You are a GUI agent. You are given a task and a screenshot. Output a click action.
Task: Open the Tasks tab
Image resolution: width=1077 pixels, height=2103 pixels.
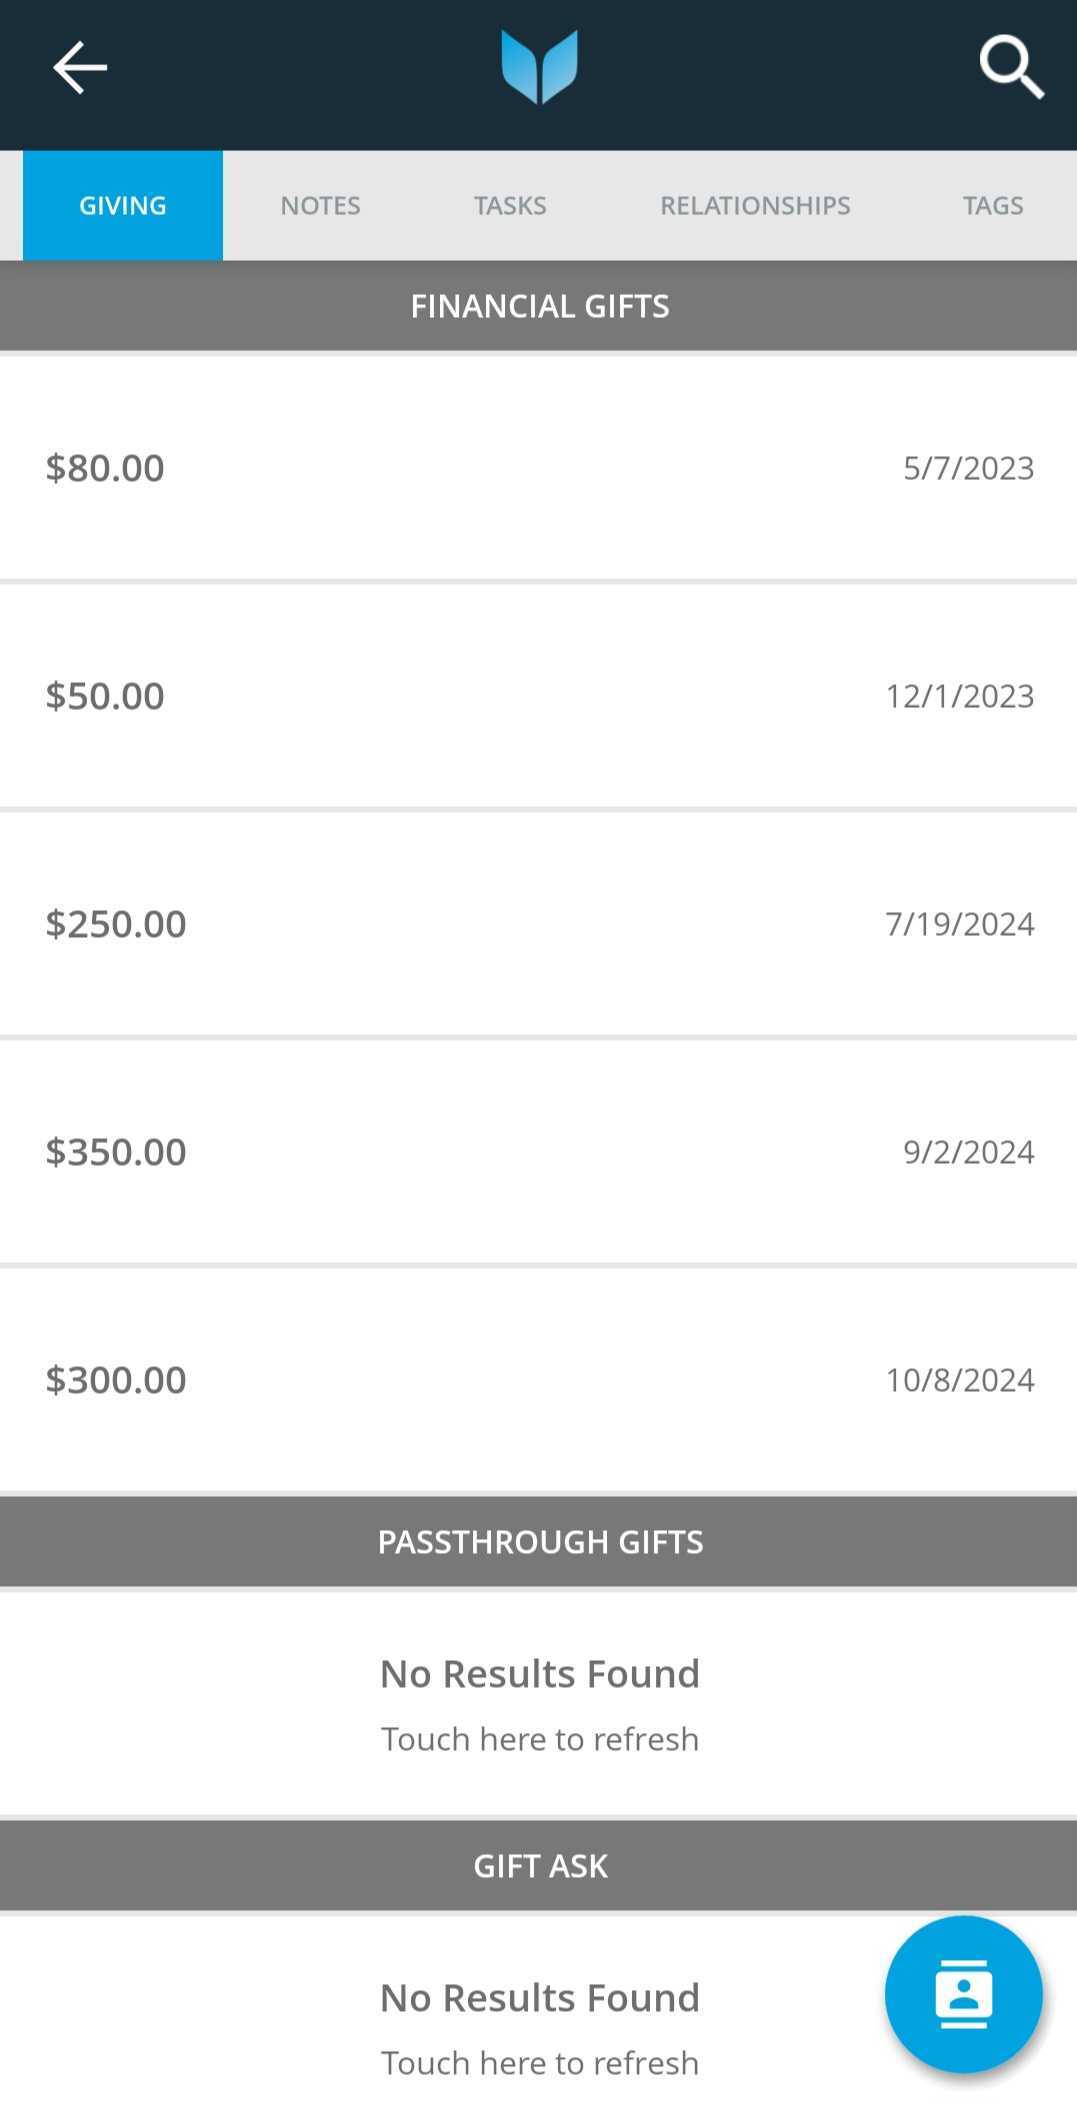point(510,205)
